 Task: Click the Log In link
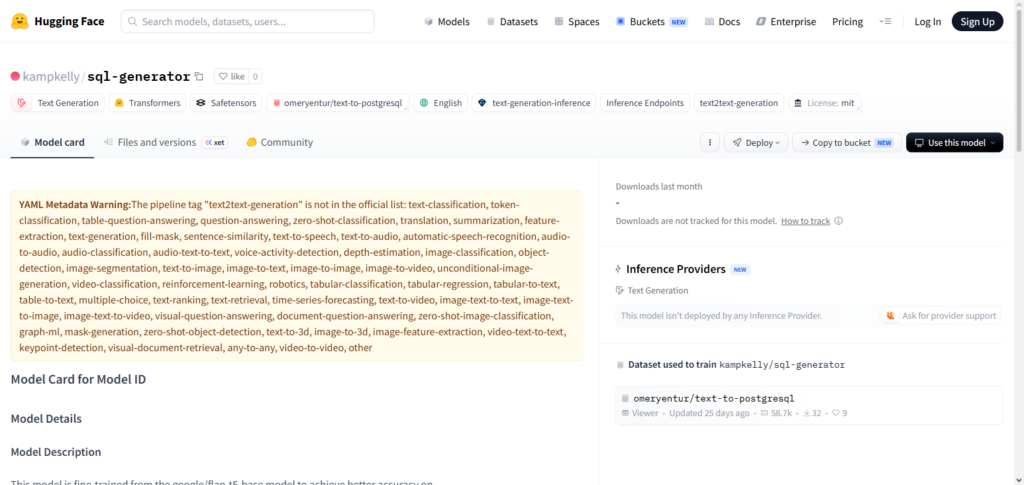pos(927,22)
